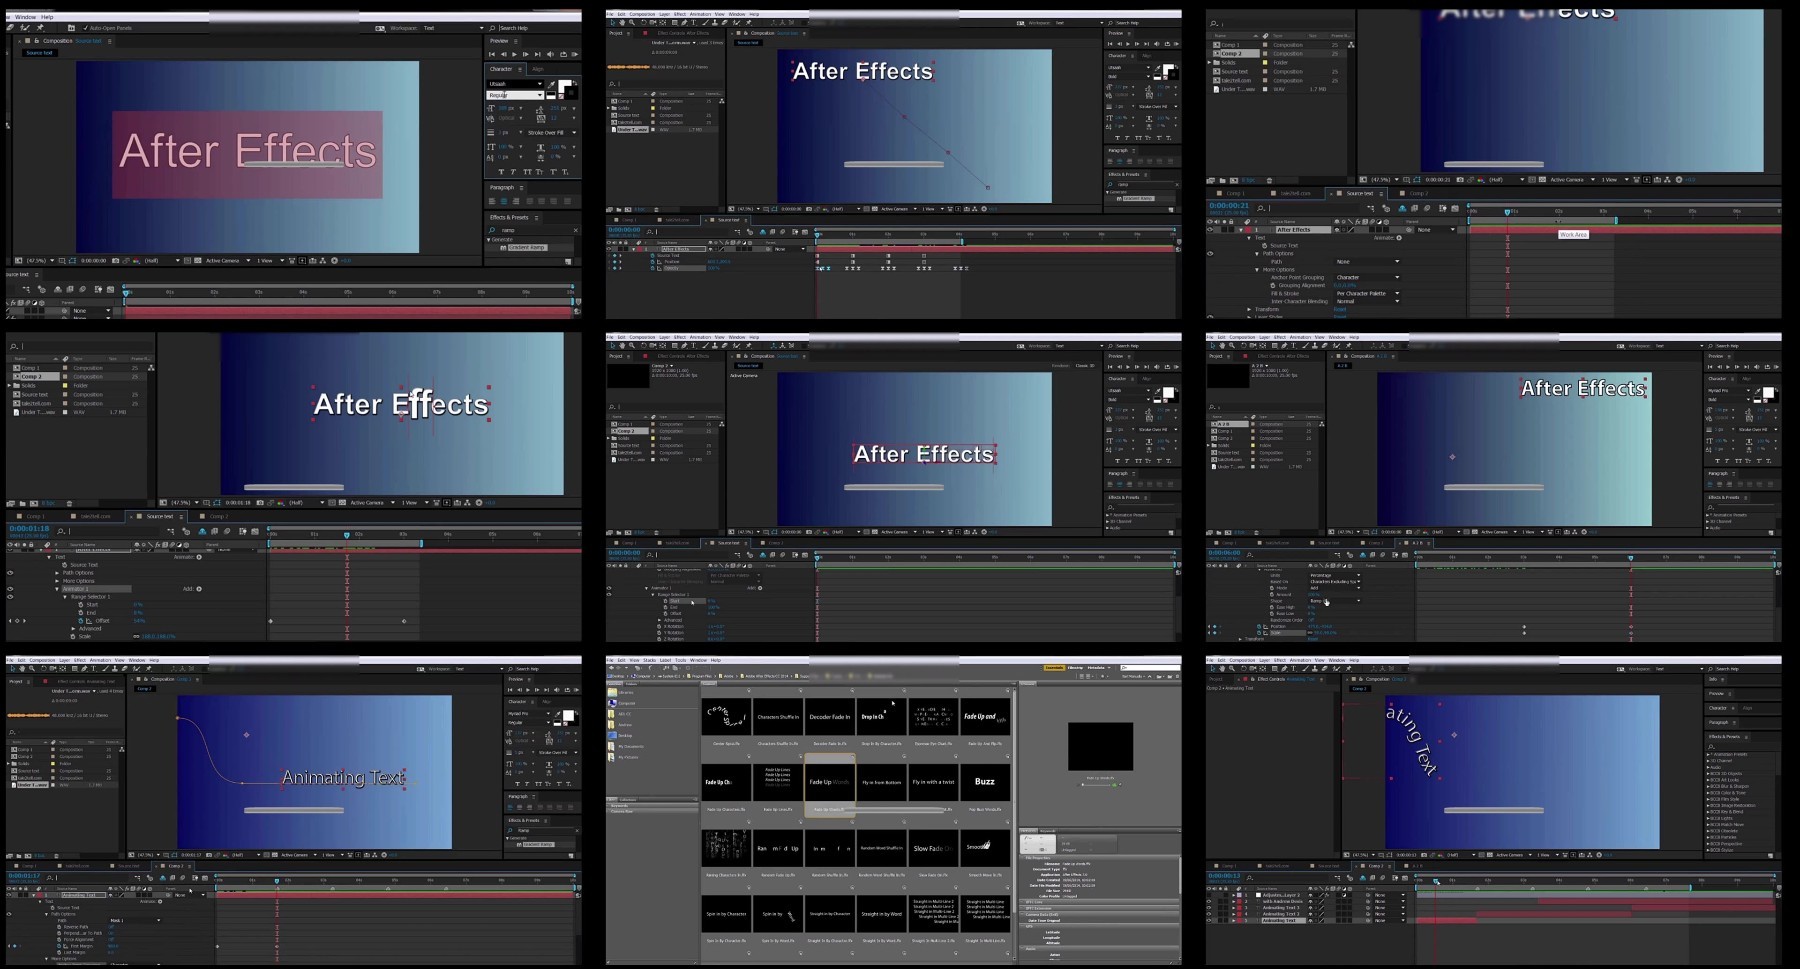Click black stroke swatch in pink-highlight frame's Character panel
This screenshot has width=1800, height=969.
(x=571, y=93)
